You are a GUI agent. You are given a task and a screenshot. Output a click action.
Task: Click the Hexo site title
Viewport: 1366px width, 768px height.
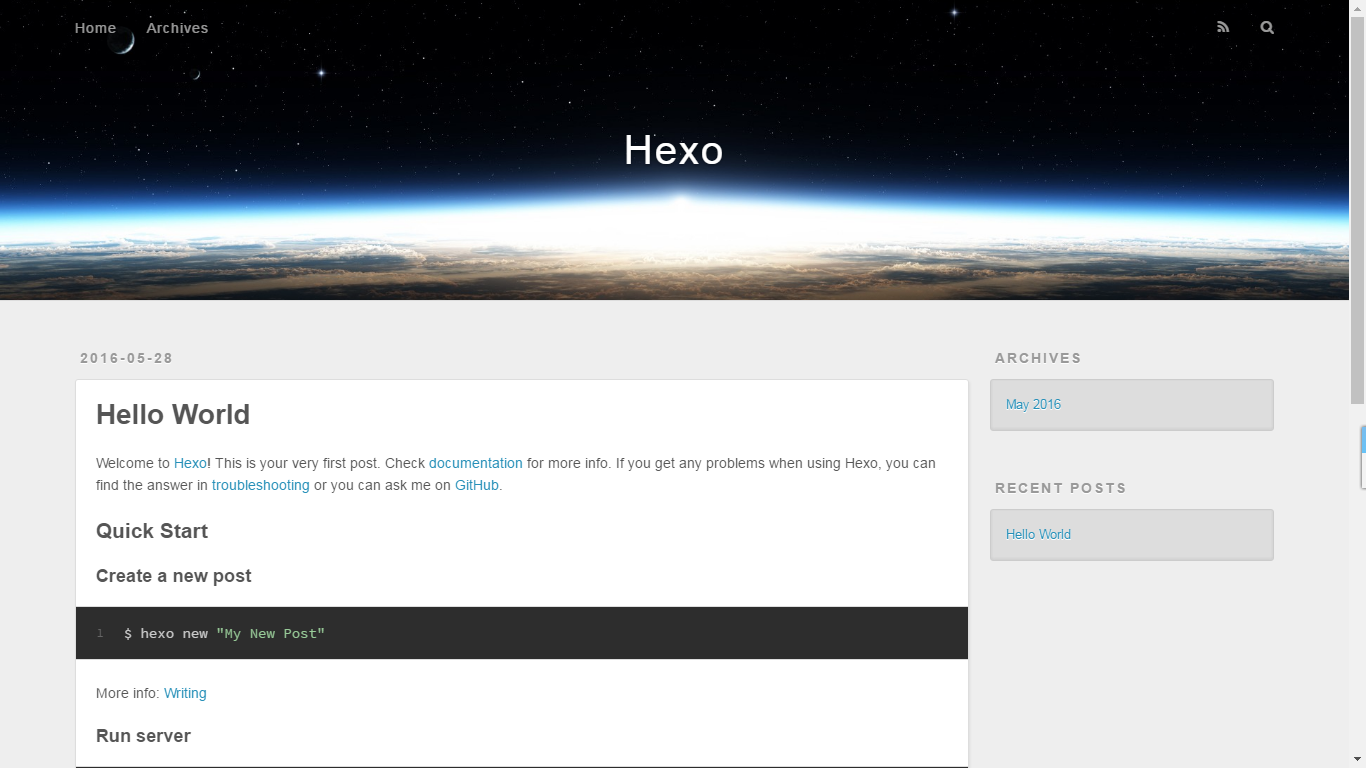pos(673,150)
